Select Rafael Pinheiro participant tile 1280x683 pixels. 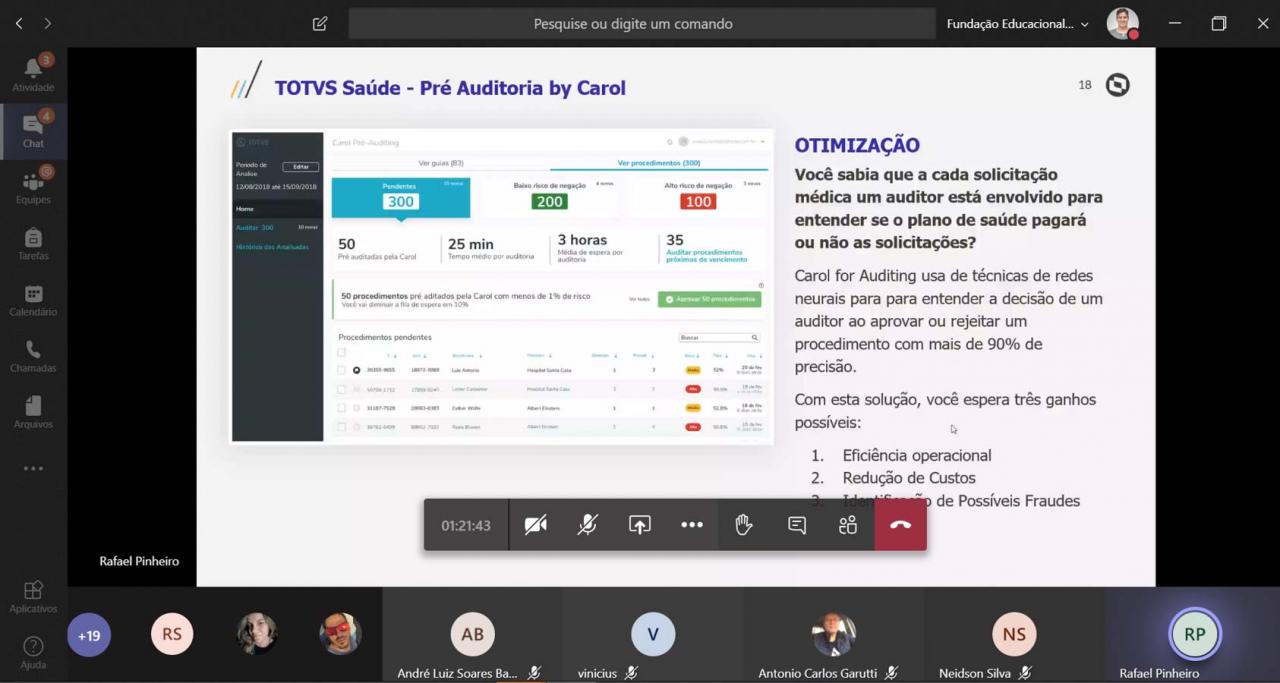(1194, 635)
